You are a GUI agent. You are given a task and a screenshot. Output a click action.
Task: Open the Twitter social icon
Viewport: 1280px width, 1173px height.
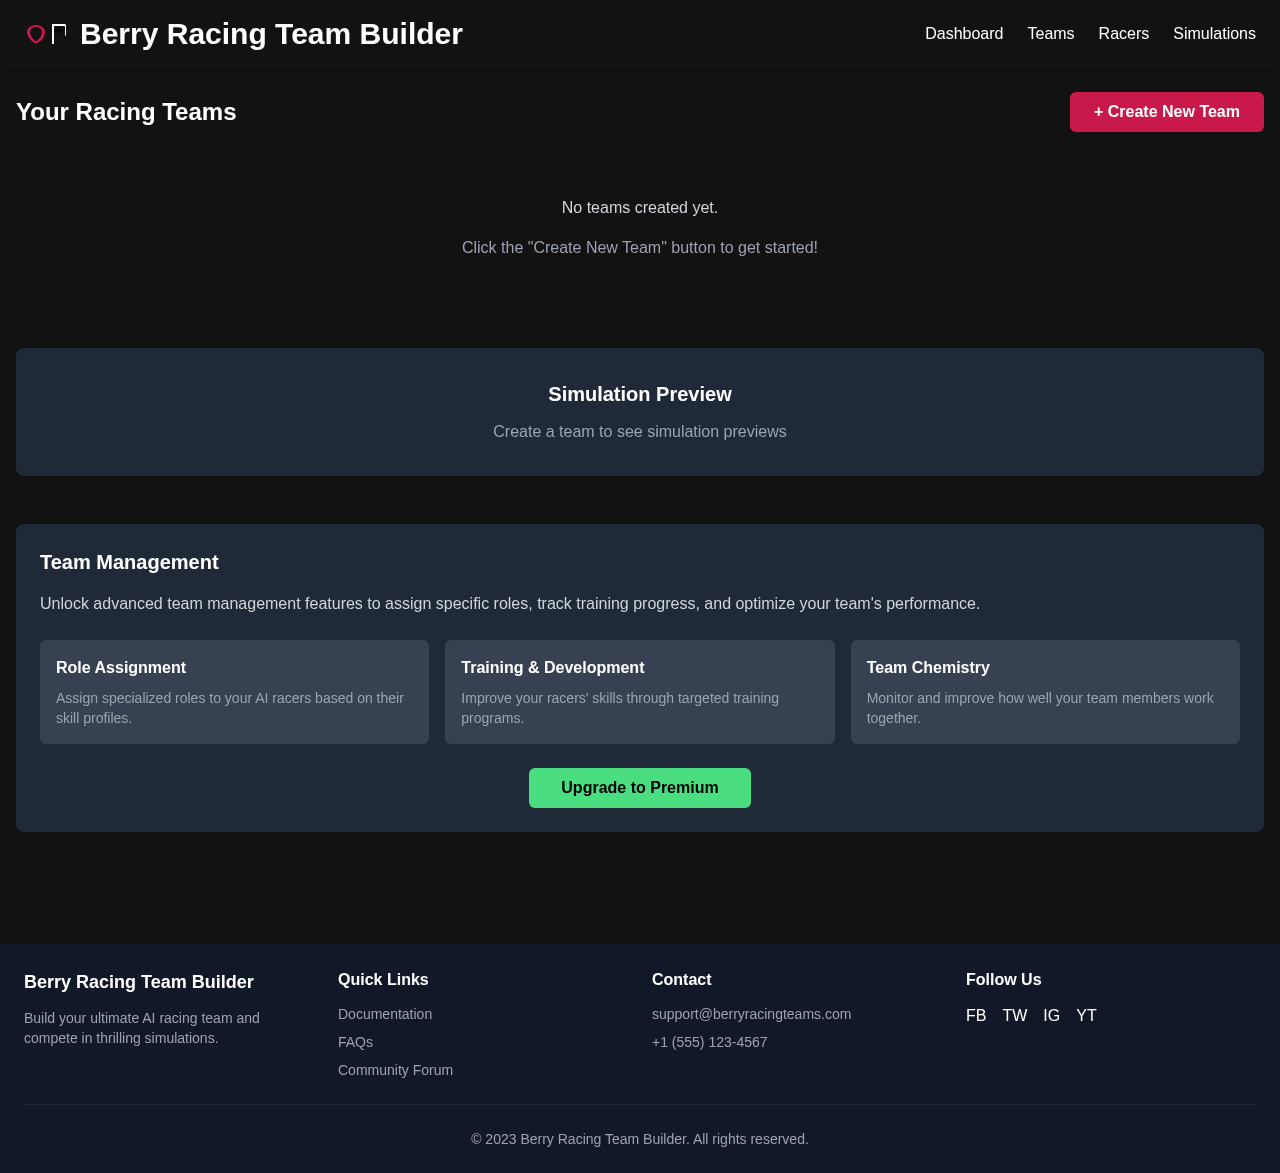[x=1014, y=1014]
